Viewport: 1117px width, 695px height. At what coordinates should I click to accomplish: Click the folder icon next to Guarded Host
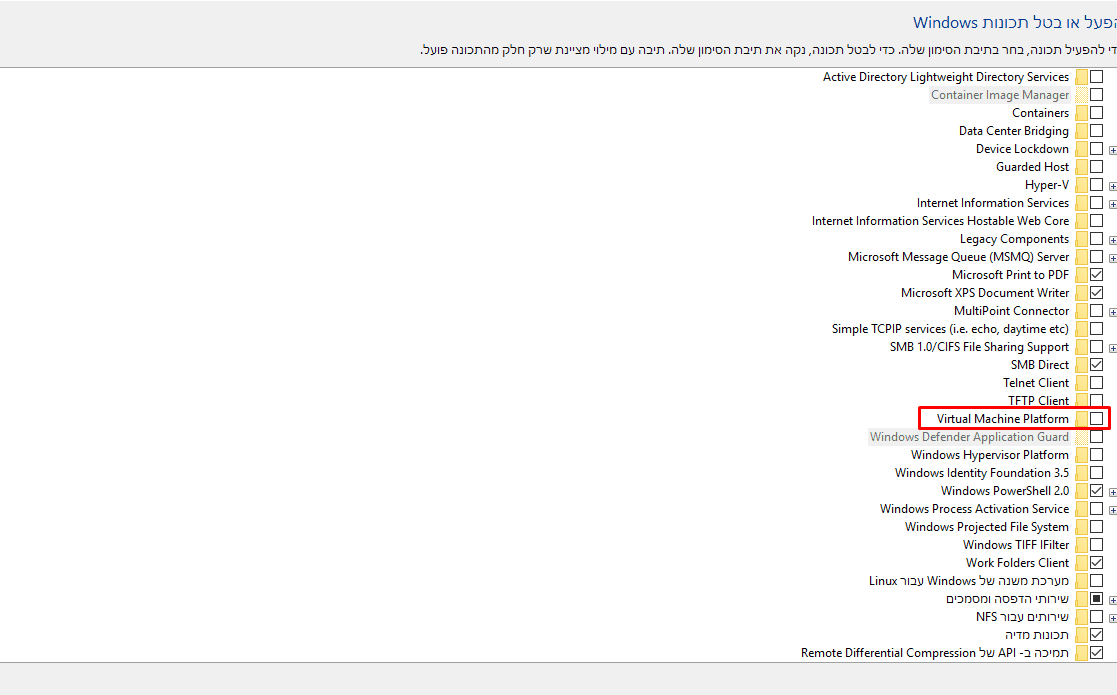(1081, 167)
